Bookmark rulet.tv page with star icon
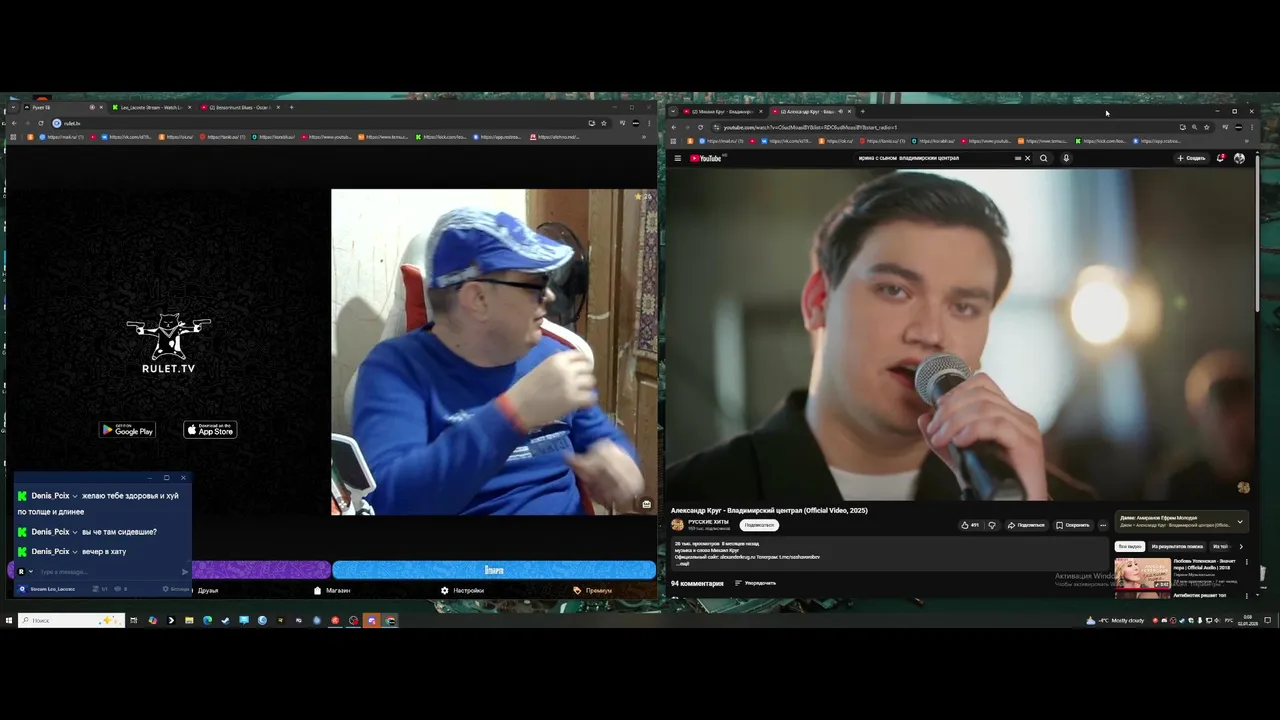Image resolution: width=1280 pixels, height=720 pixels. [604, 123]
